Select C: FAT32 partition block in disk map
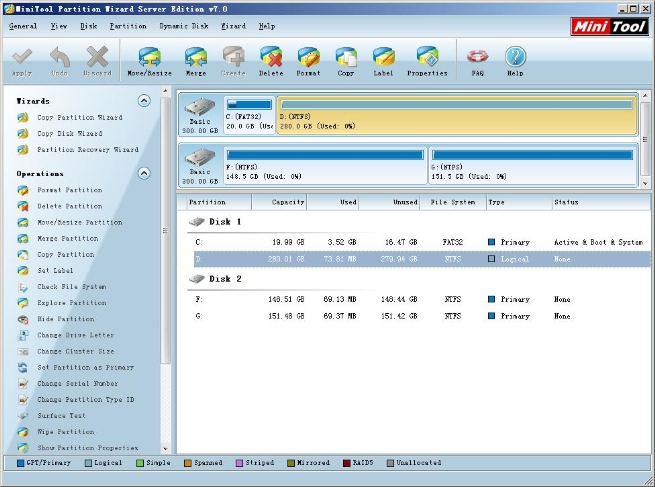Viewport: 655px width, 487px height. click(249, 115)
